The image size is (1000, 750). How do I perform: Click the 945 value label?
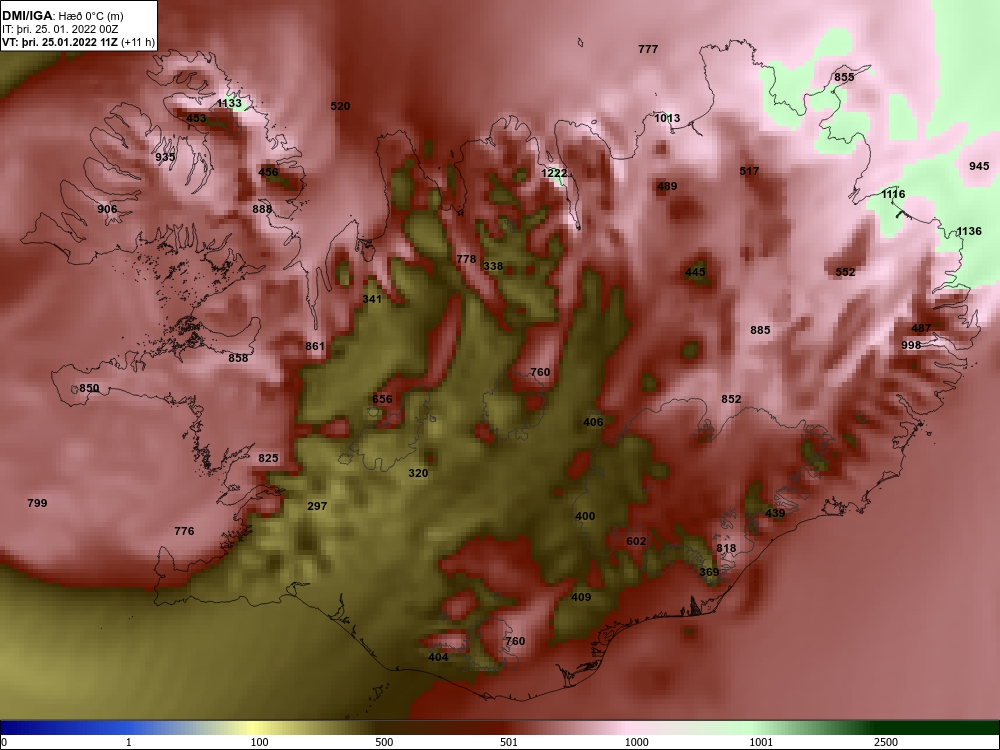[979, 166]
